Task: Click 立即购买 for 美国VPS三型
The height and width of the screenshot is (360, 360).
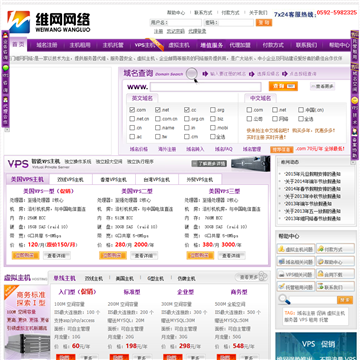Action: (x=200, y=256)
